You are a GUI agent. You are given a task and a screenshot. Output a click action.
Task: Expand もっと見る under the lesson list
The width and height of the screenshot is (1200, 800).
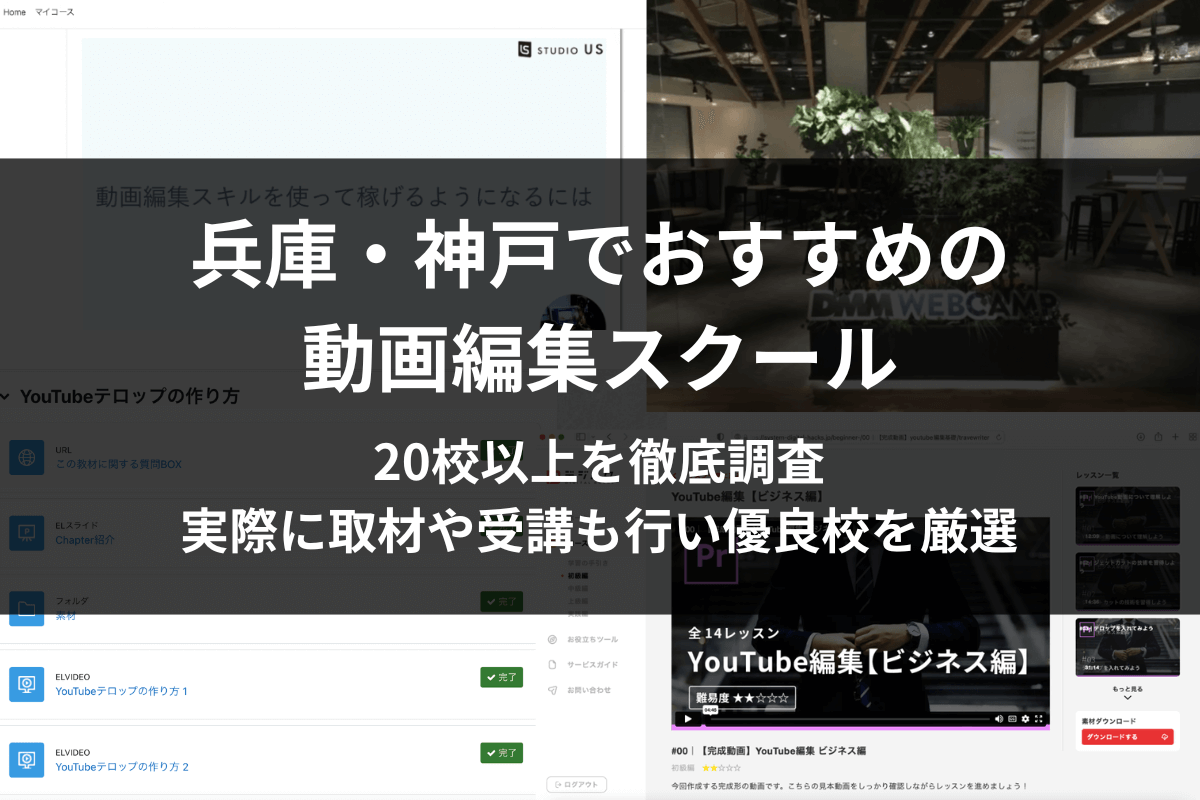click(1127, 693)
